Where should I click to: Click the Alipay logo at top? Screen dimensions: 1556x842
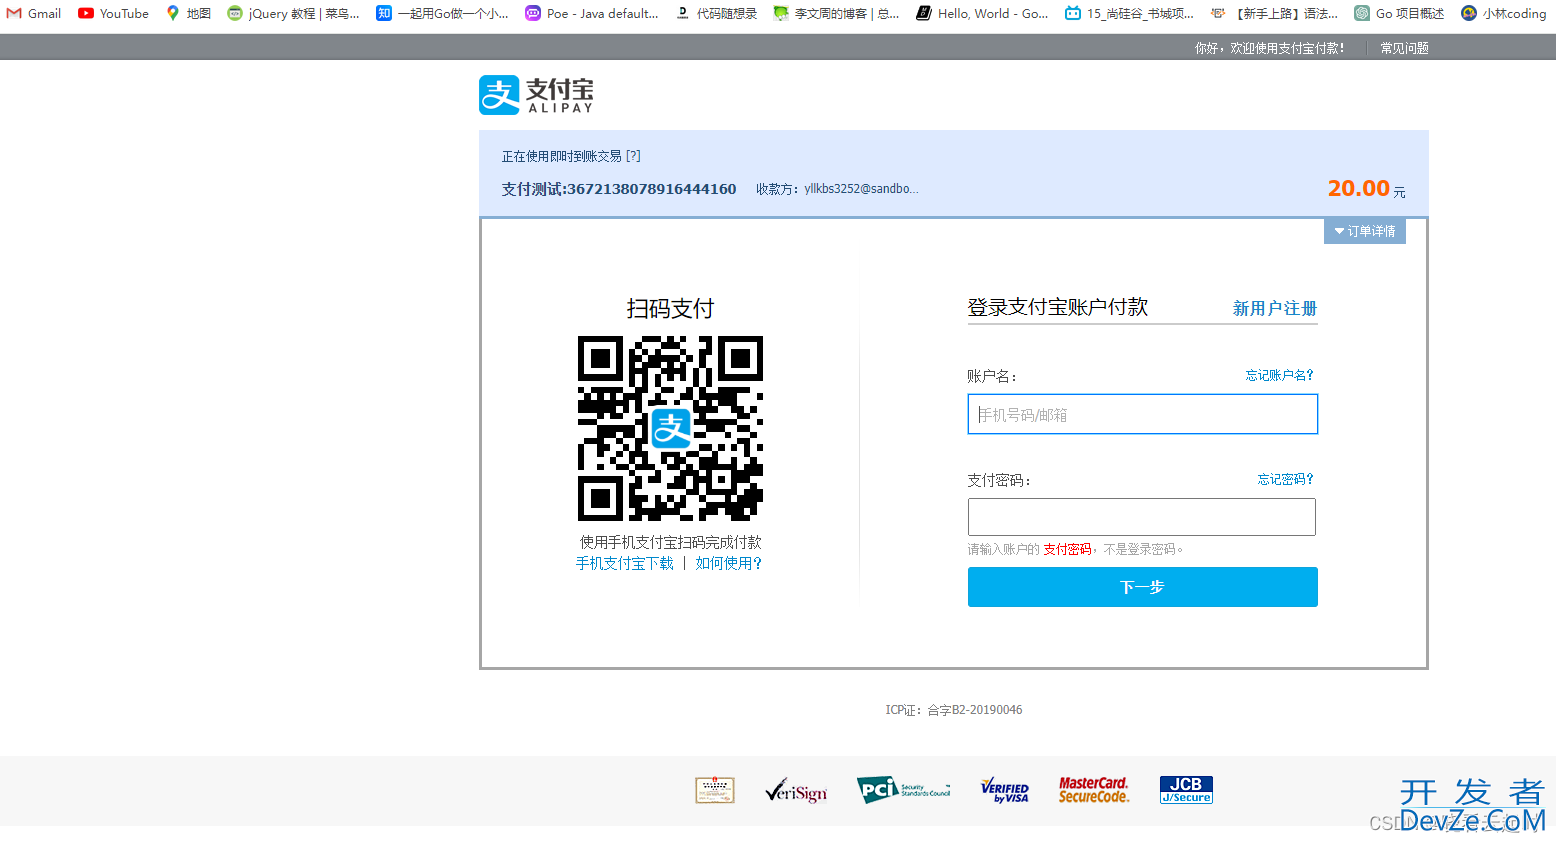pos(536,95)
